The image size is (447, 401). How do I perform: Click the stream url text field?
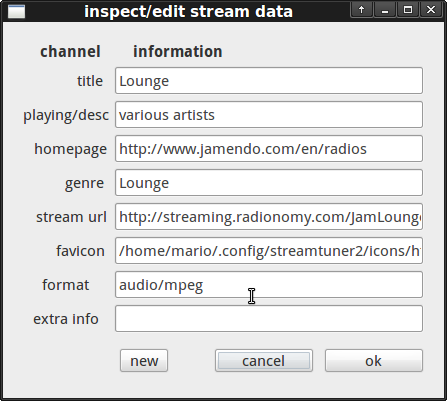point(269,217)
